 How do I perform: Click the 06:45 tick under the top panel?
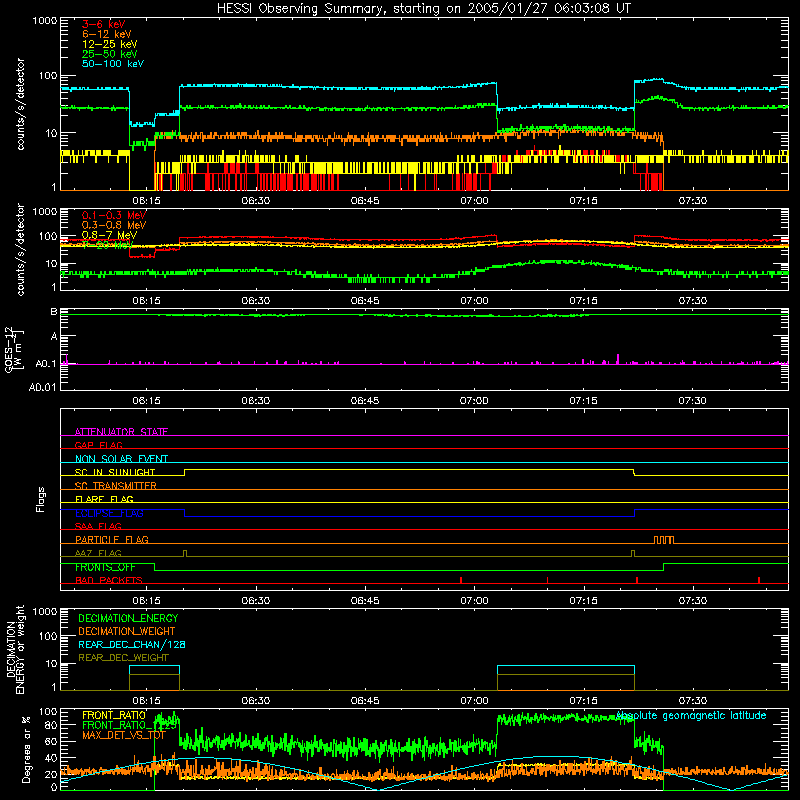point(365,201)
